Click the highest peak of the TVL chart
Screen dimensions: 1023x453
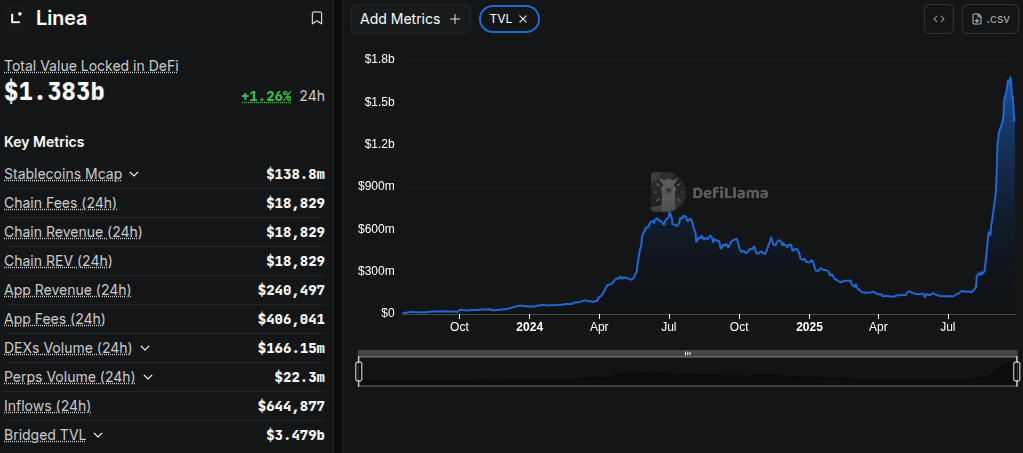point(1010,78)
